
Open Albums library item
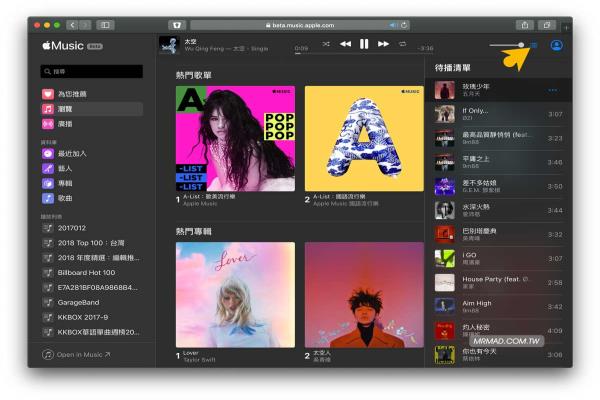click(x=92, y=183)
